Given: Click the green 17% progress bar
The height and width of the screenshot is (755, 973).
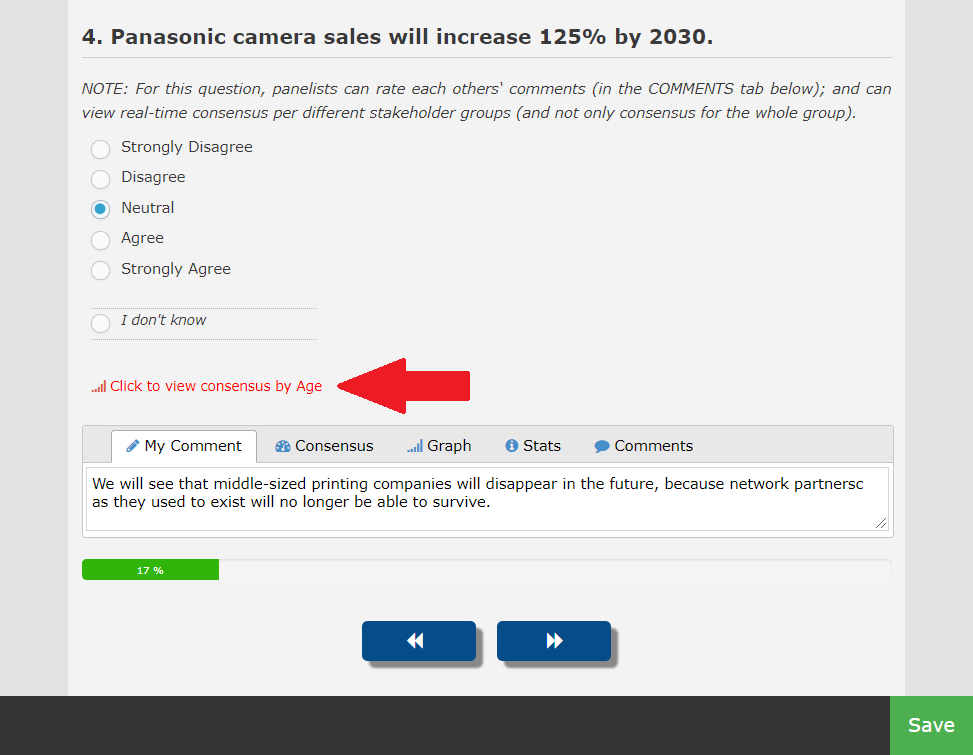Looking at the screenshot, I should [x=150, y=570].
